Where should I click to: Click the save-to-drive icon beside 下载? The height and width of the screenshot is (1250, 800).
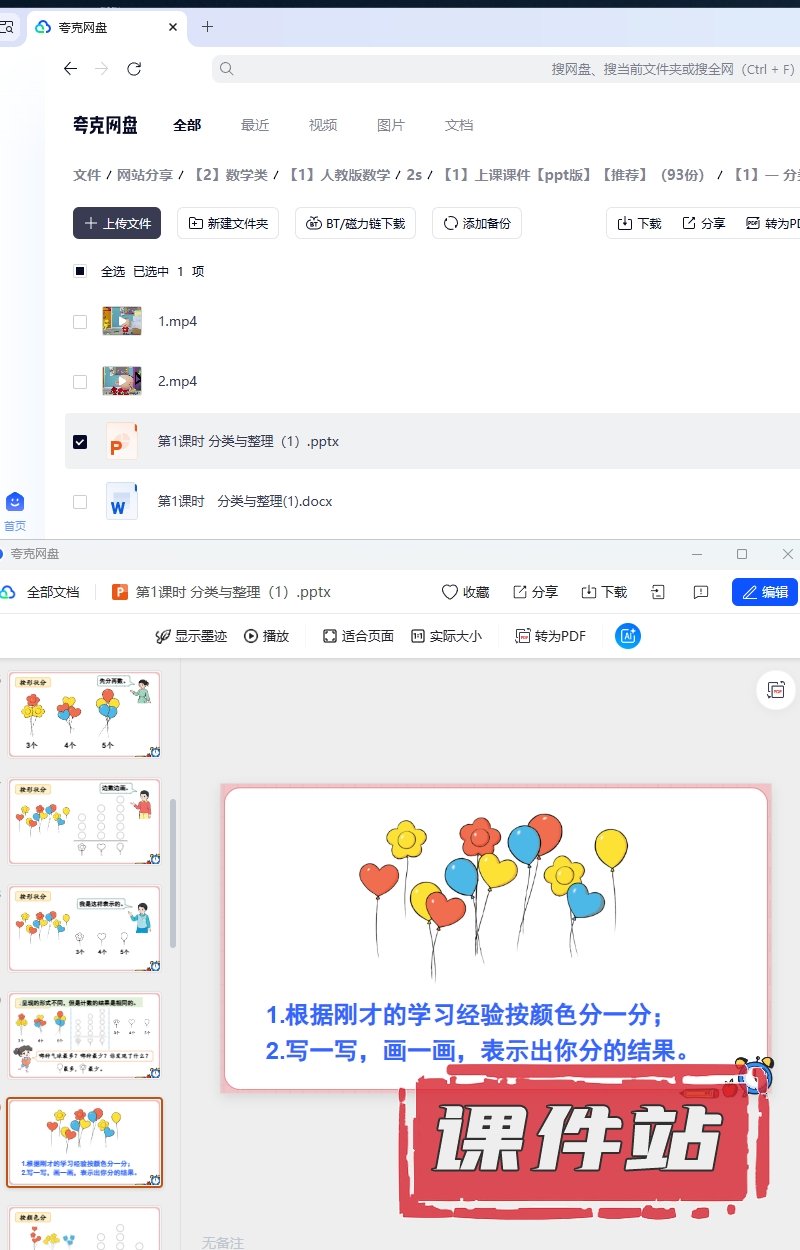(658, 592)
